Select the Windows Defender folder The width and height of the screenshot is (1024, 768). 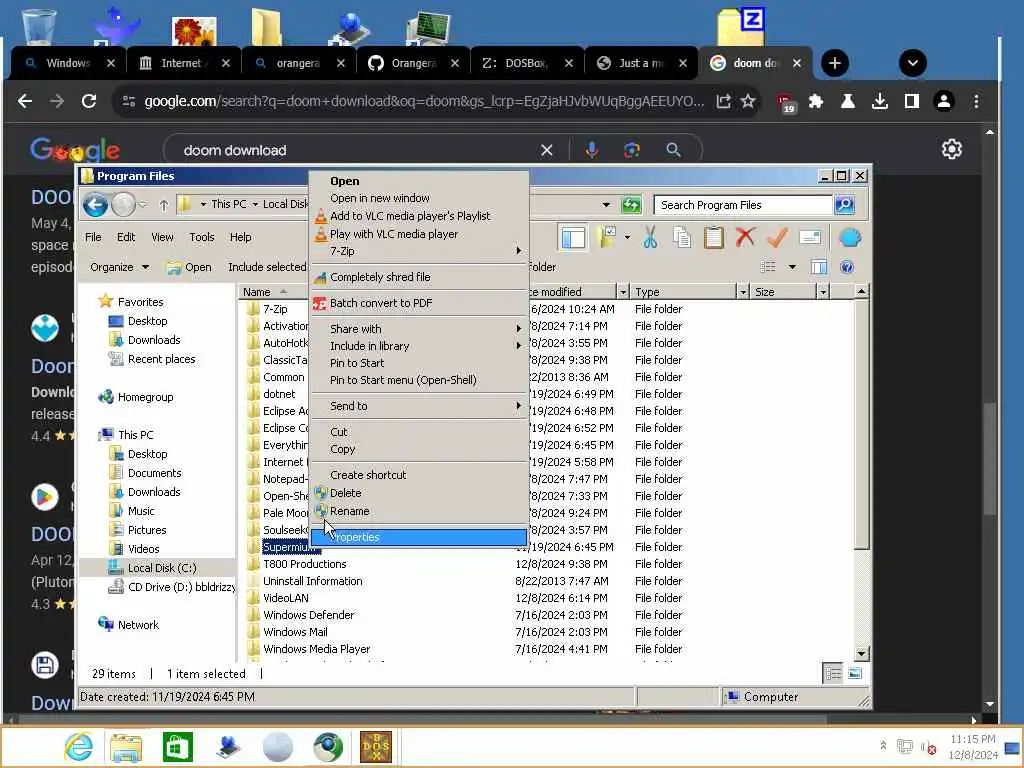(308, 615)
